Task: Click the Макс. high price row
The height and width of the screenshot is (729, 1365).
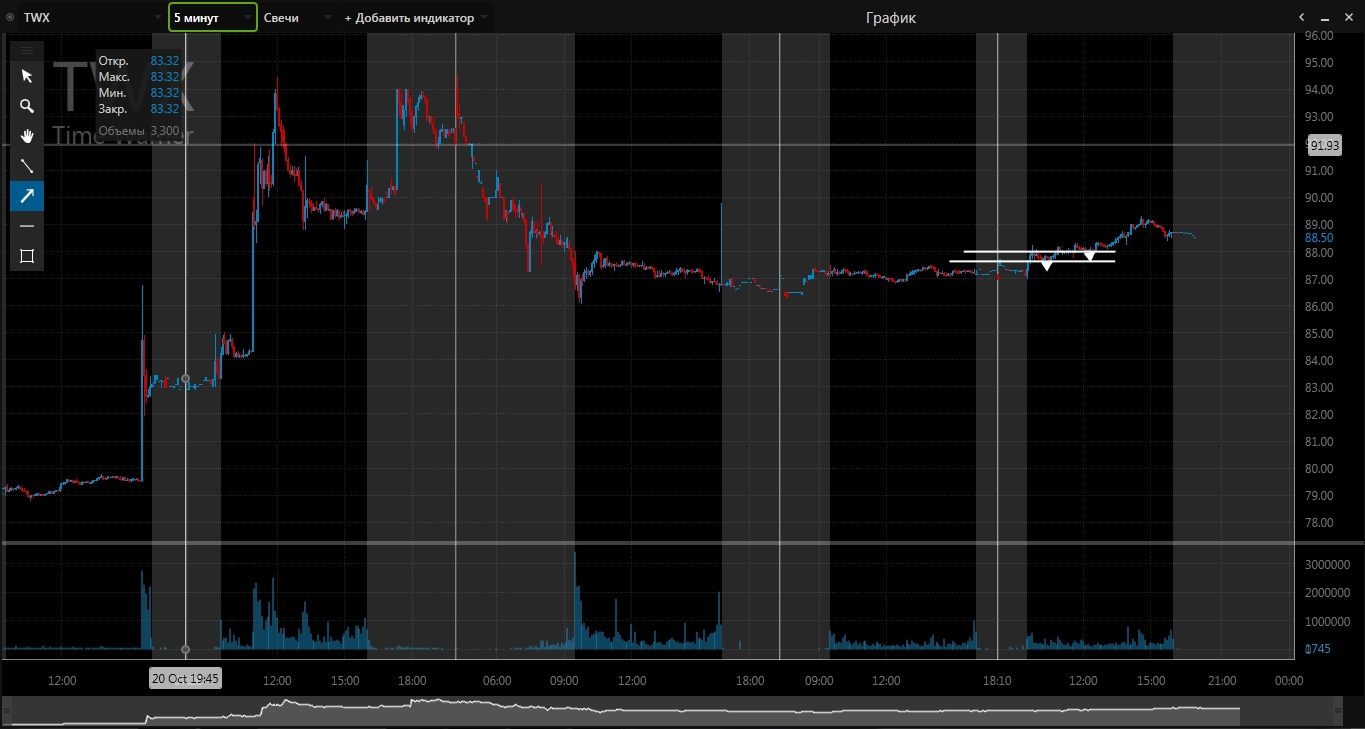Action: click(138, 77)
